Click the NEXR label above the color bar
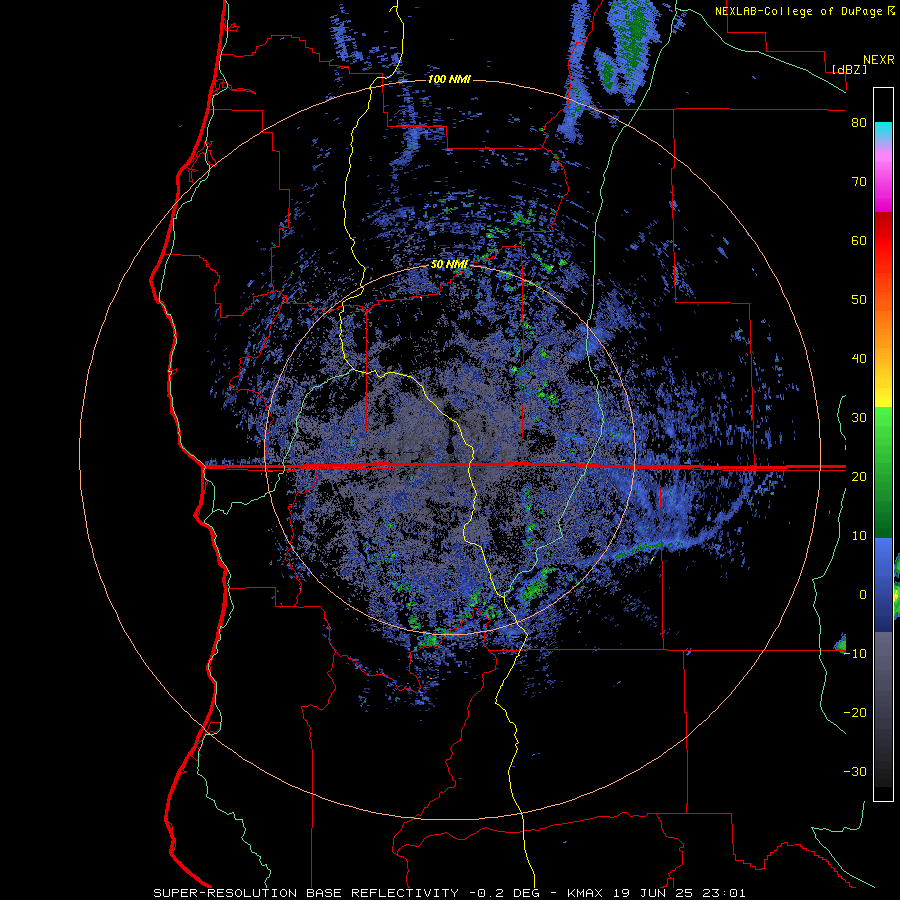 [878, 60]
